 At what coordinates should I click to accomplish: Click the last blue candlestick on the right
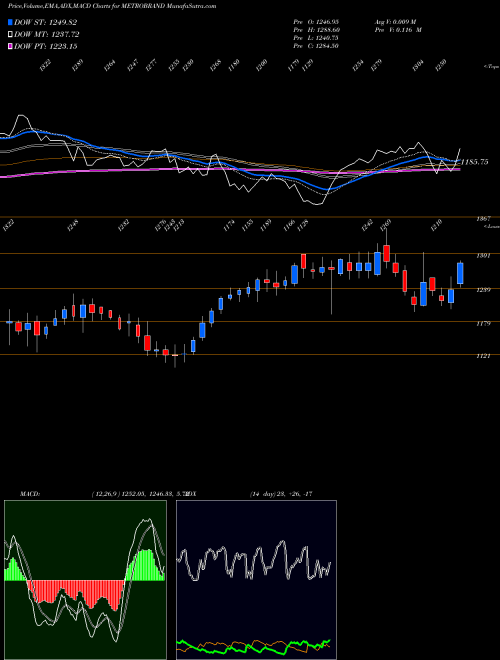point(460,274)
